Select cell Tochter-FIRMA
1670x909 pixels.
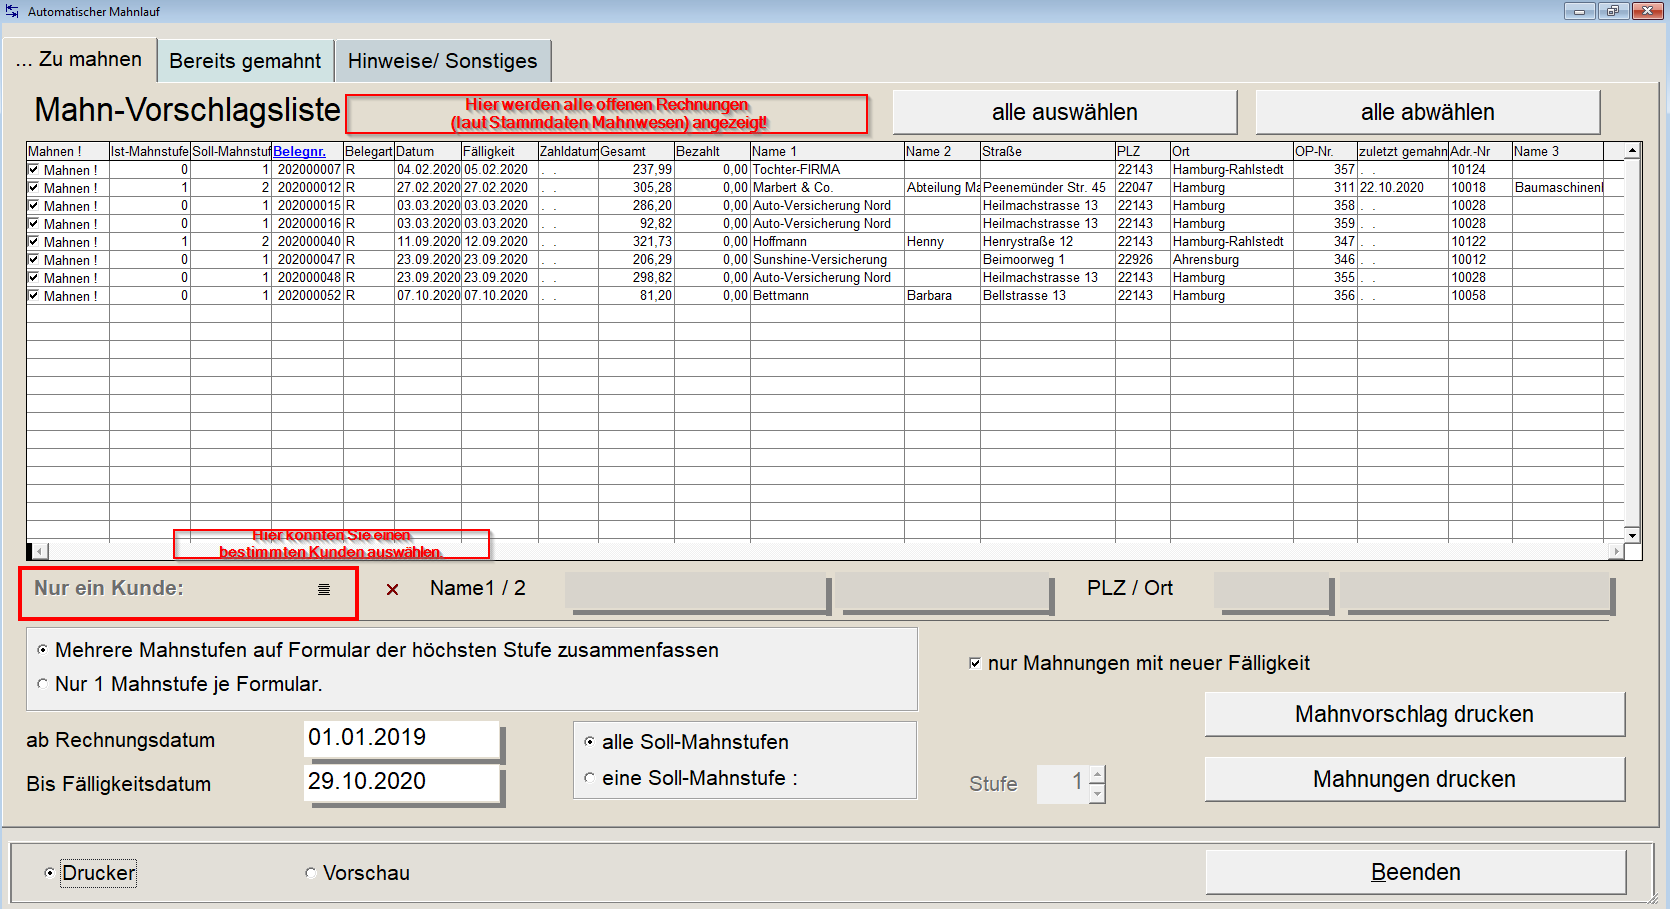click(x=827, y=170)
